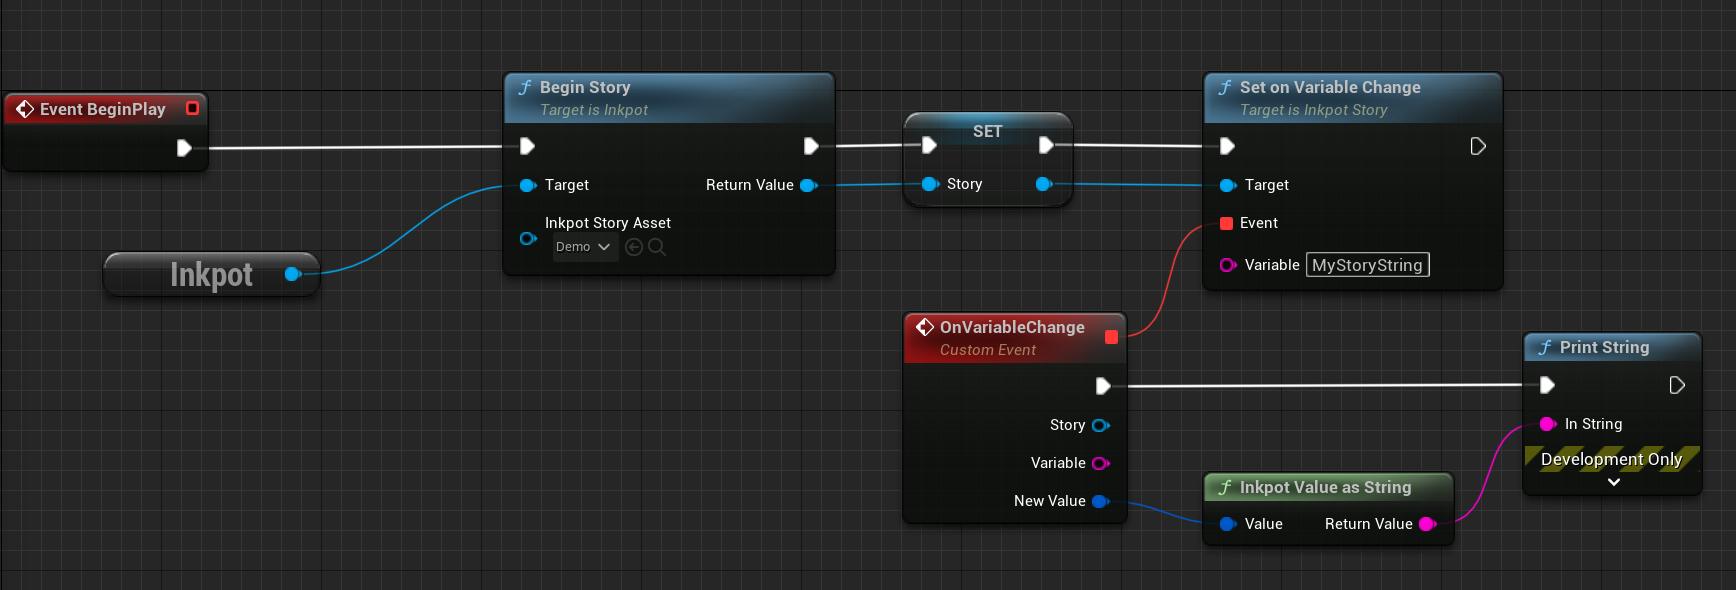The image size is (1736, 590).
Task: Click Event BeginPlay execution output pin
Action: click(x=184, y=148)
